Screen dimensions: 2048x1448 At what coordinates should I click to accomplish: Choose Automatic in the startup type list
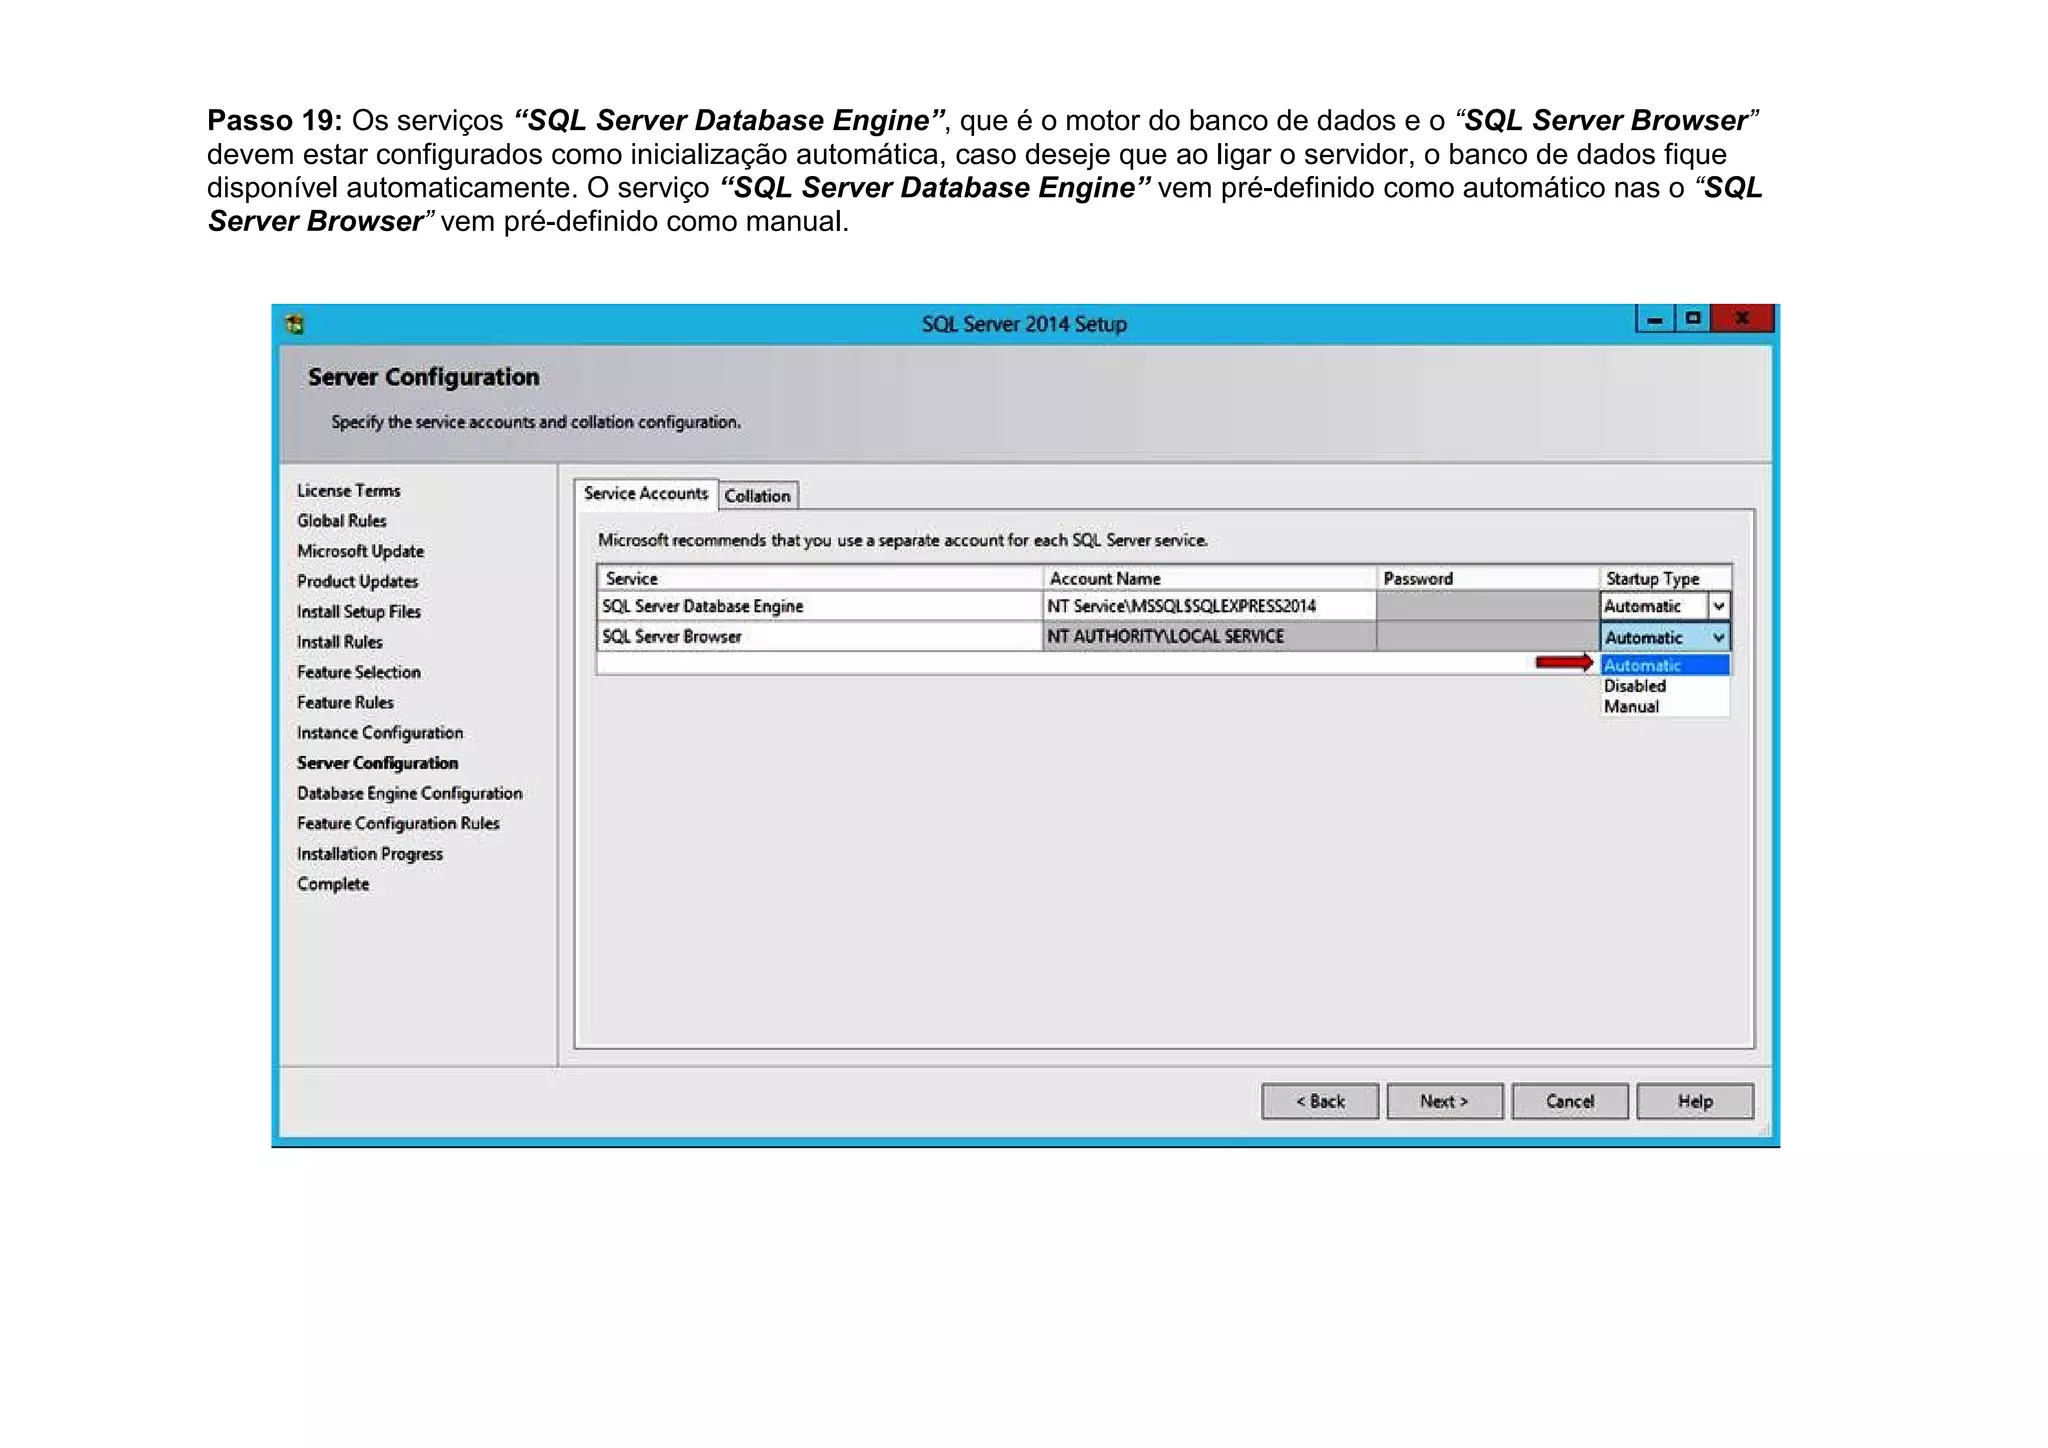pyautogui.click(x=1665, y=665)
